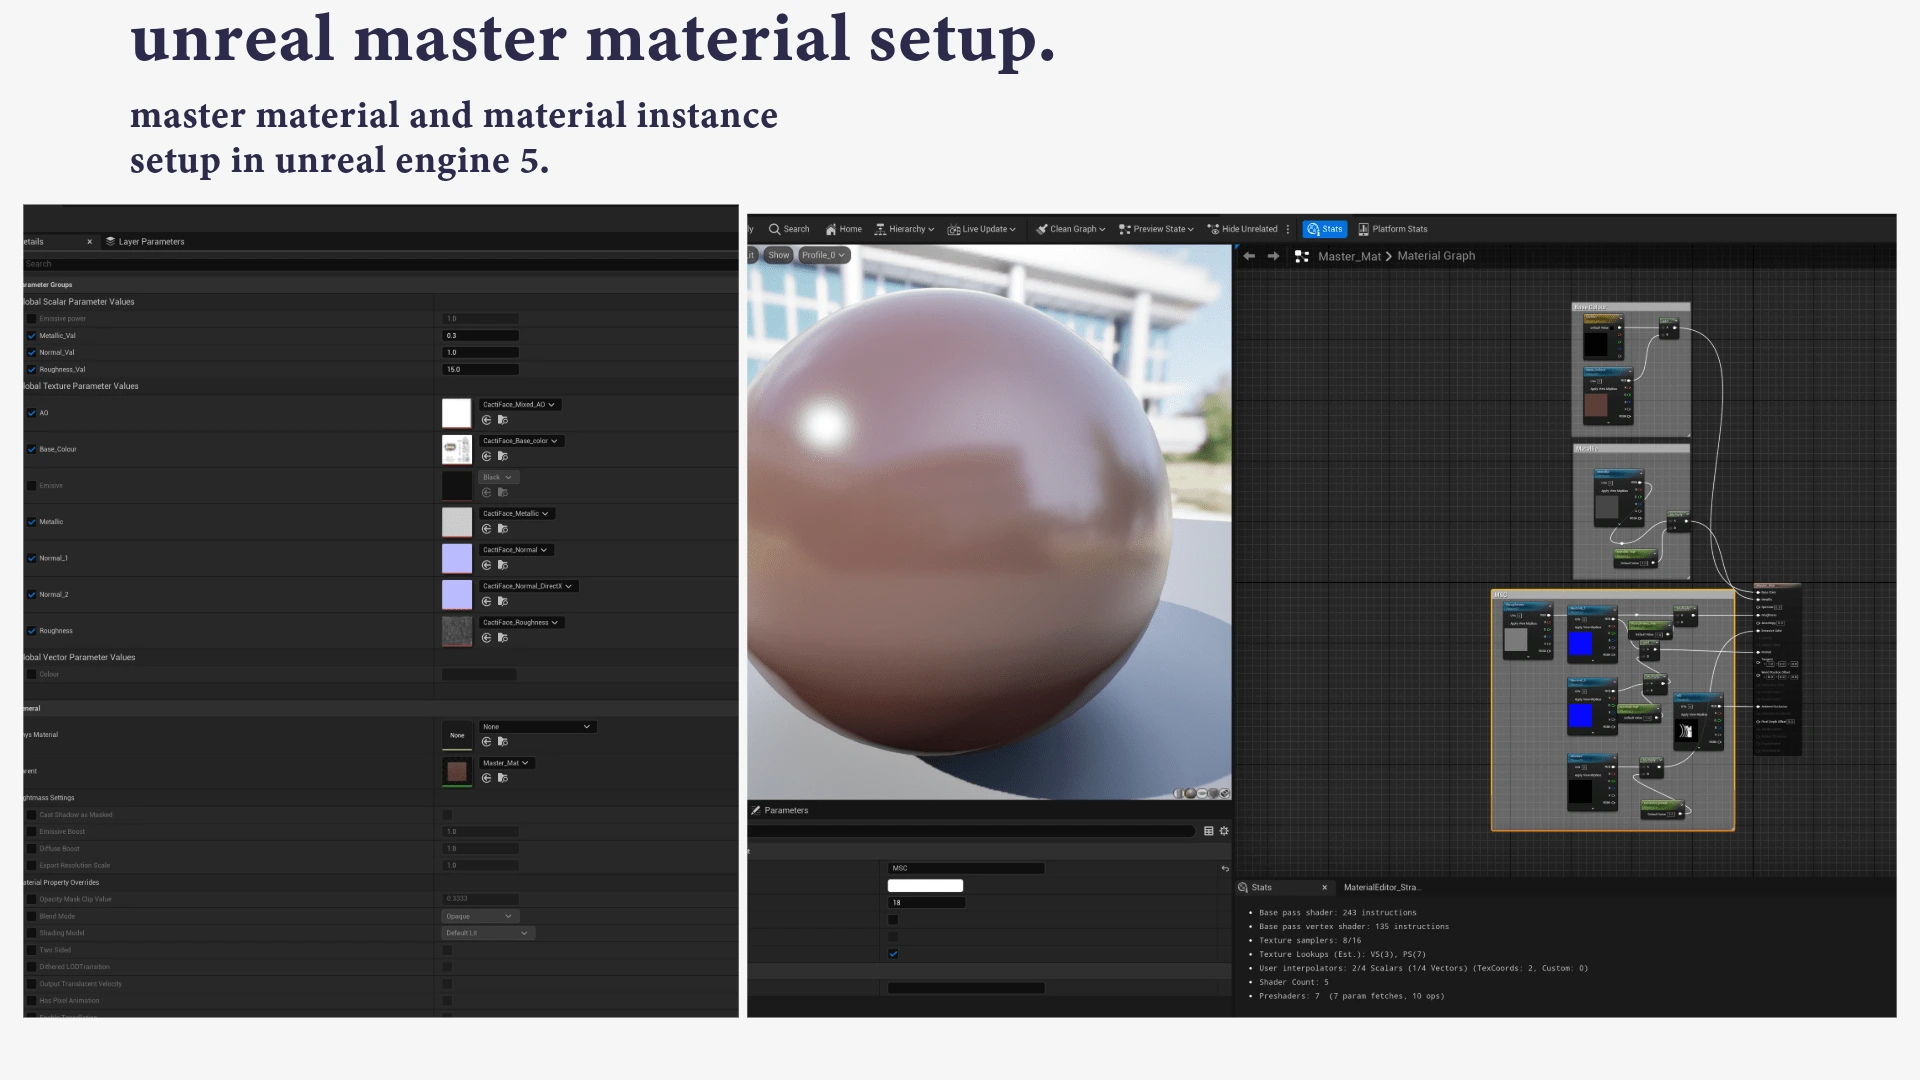Enable the Emisive texture checkbox

tap(32, 486)
